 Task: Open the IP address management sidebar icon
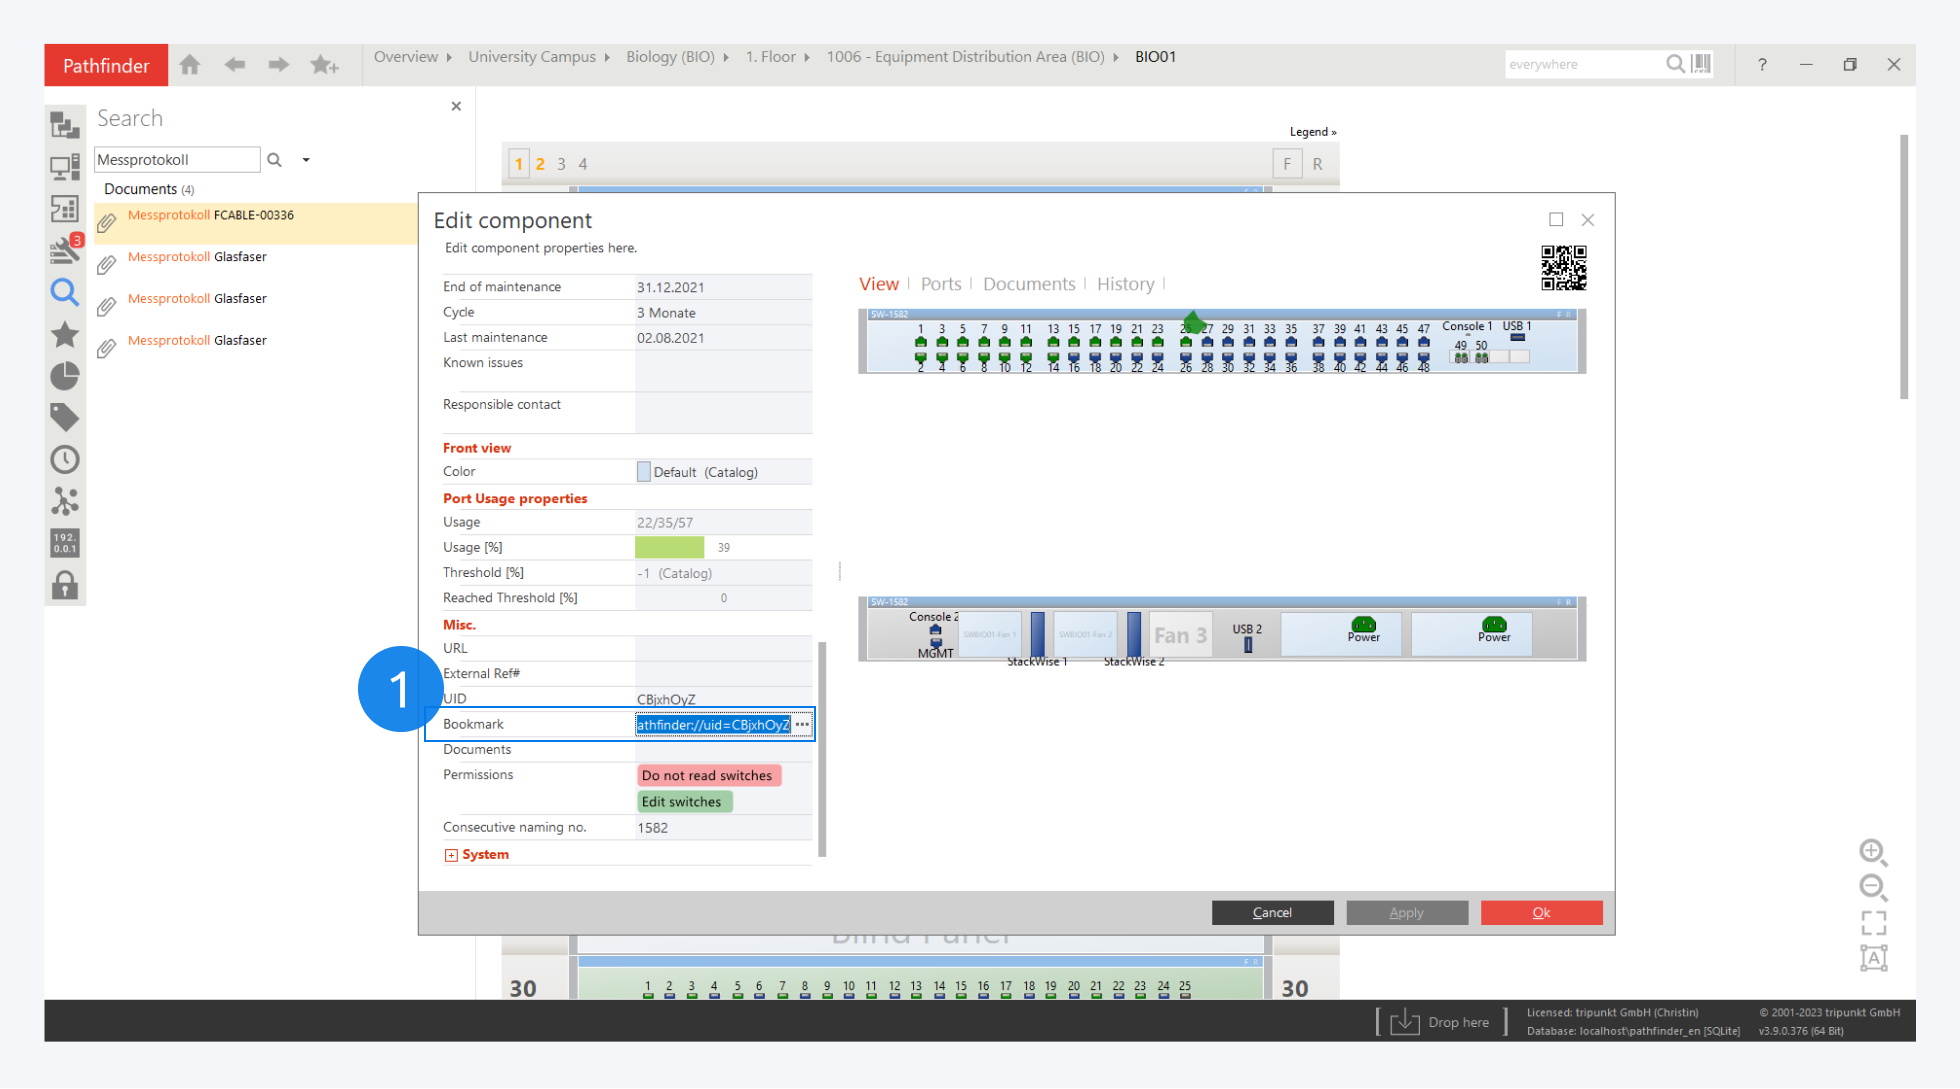click(65, 543)
